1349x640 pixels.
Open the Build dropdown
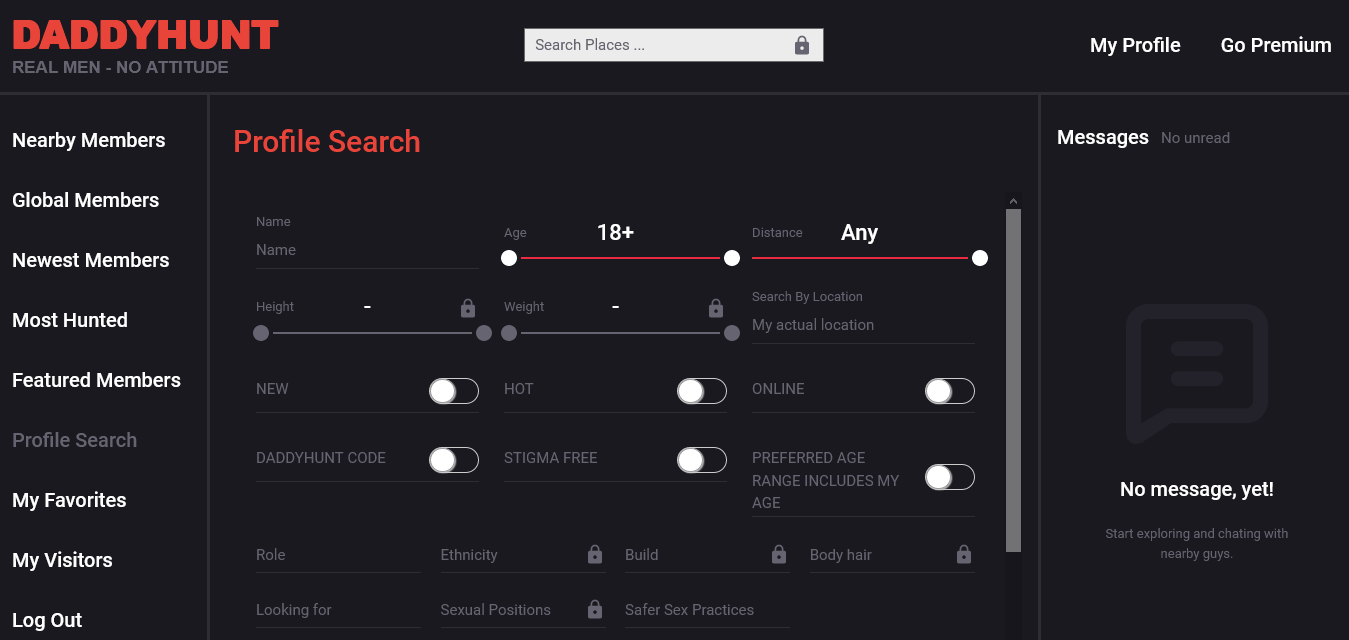[707, 555]
